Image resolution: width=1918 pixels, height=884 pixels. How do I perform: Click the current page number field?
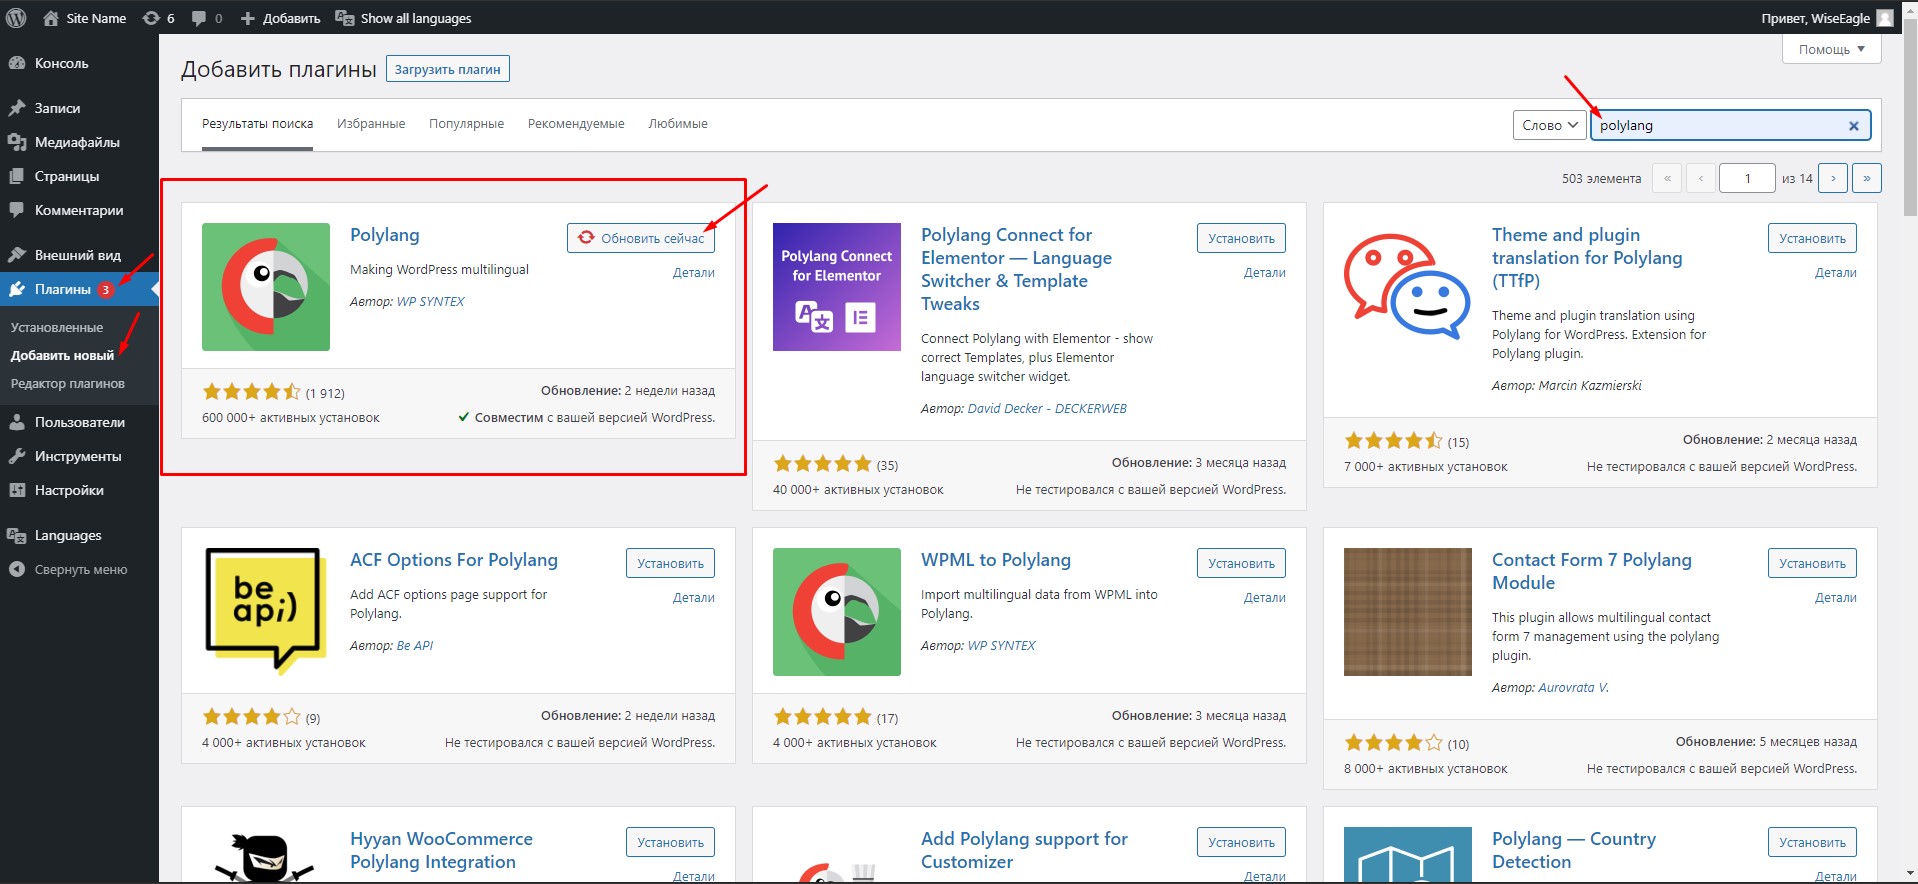(1747, 178)
